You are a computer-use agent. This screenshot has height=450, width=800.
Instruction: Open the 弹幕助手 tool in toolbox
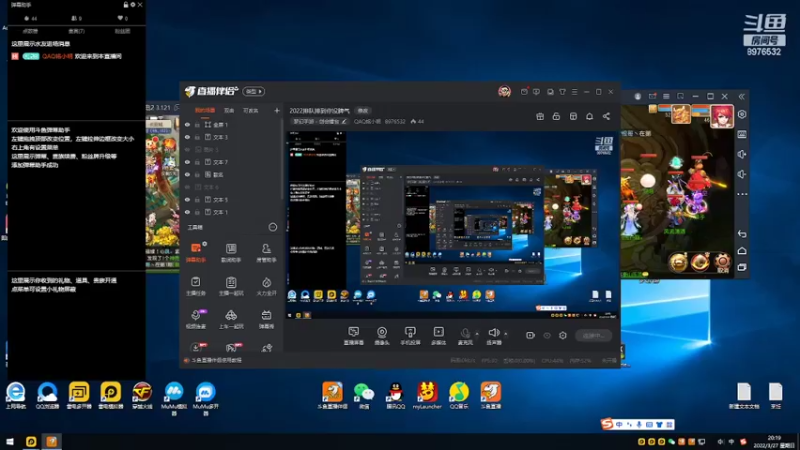coord(196,253)
